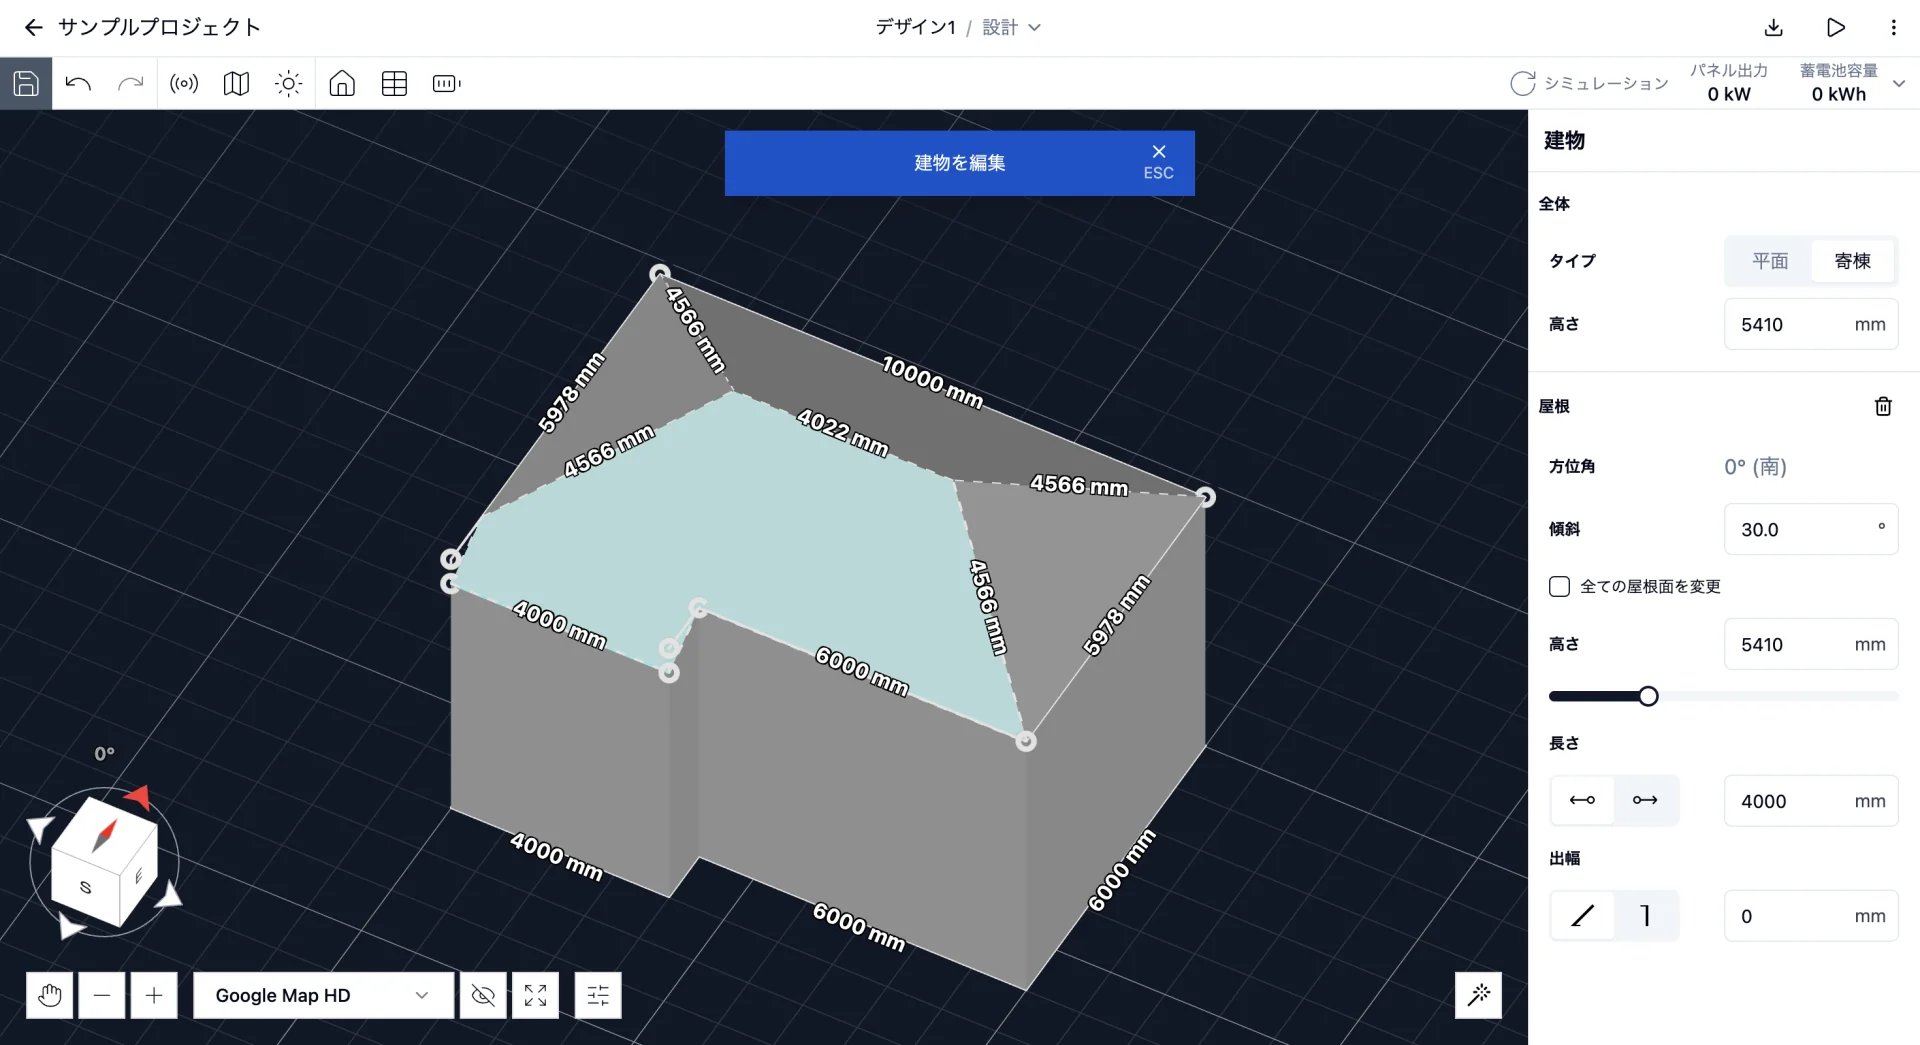
Task: Delete the roof with the trash icon
Action: point(1883,406)
